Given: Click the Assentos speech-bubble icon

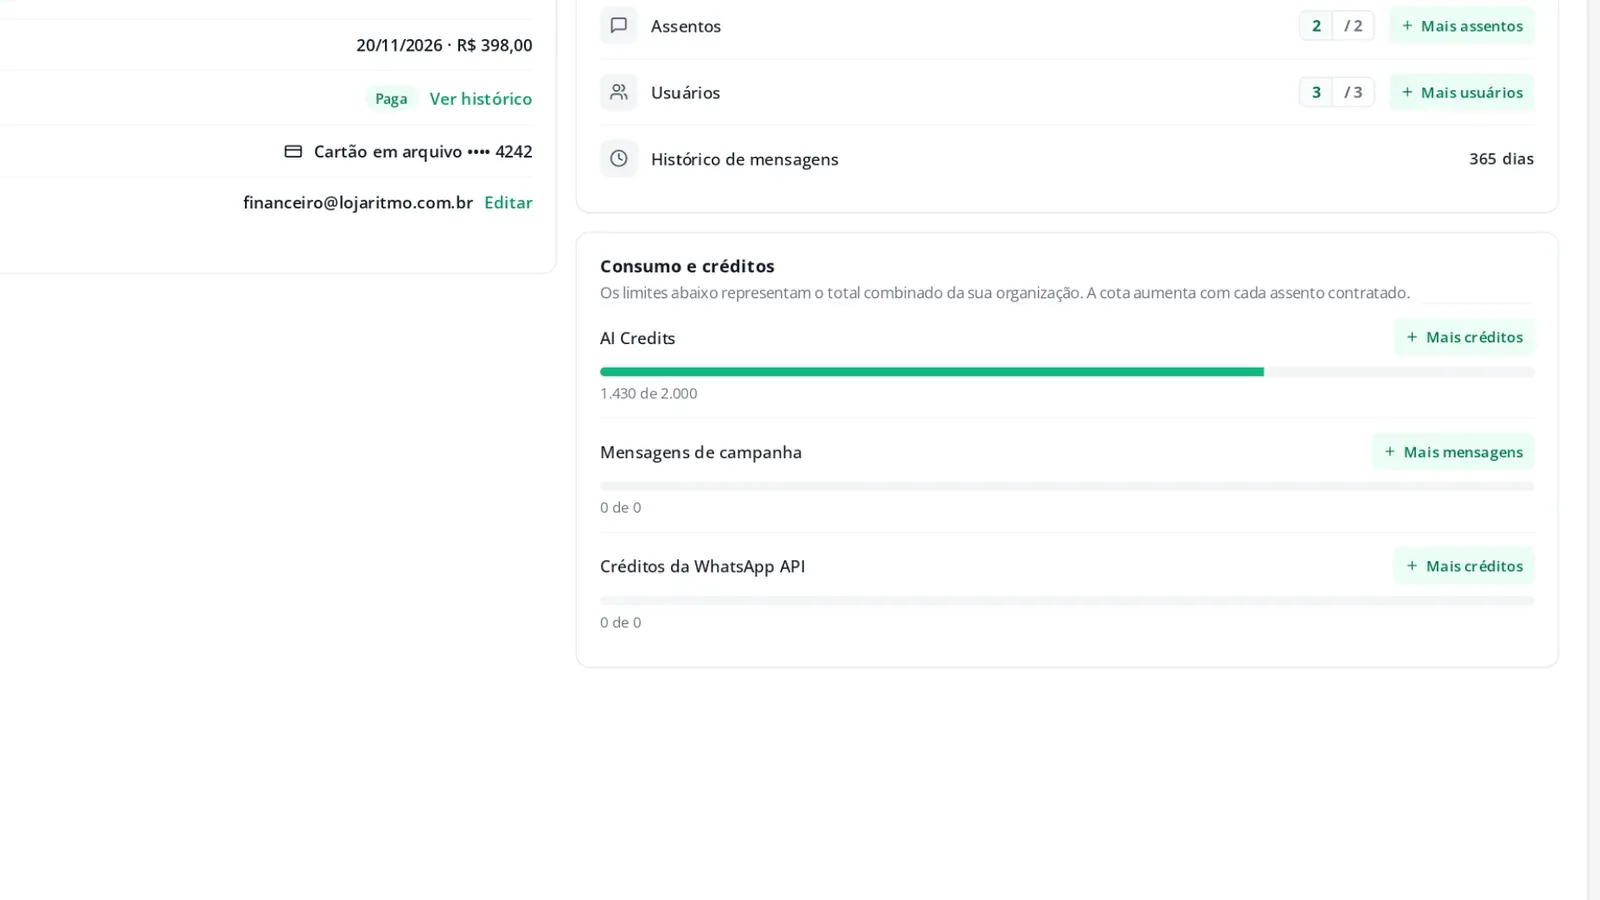Looking at the screenshot, I should tap(619, 25).
